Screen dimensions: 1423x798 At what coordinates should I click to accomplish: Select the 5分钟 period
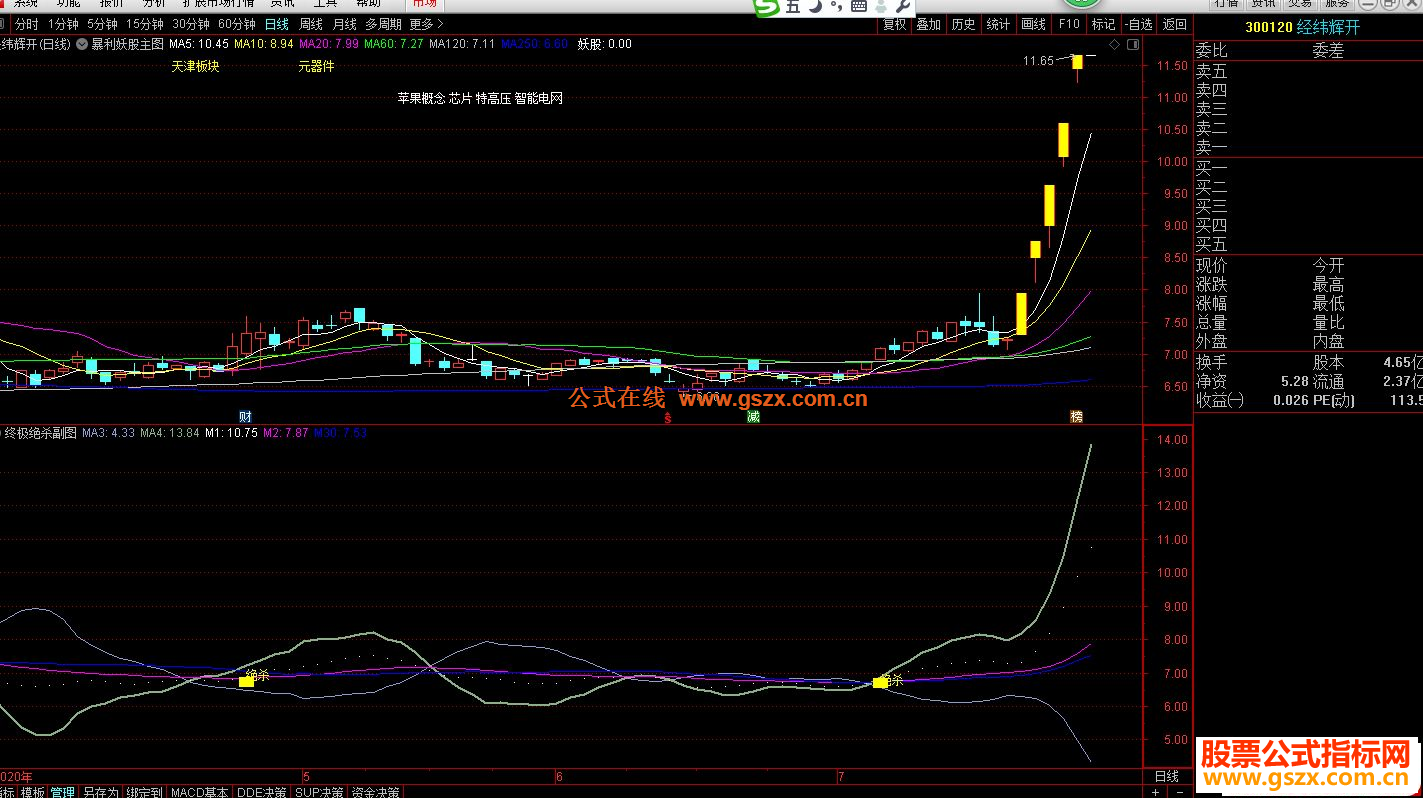point(102,24)
